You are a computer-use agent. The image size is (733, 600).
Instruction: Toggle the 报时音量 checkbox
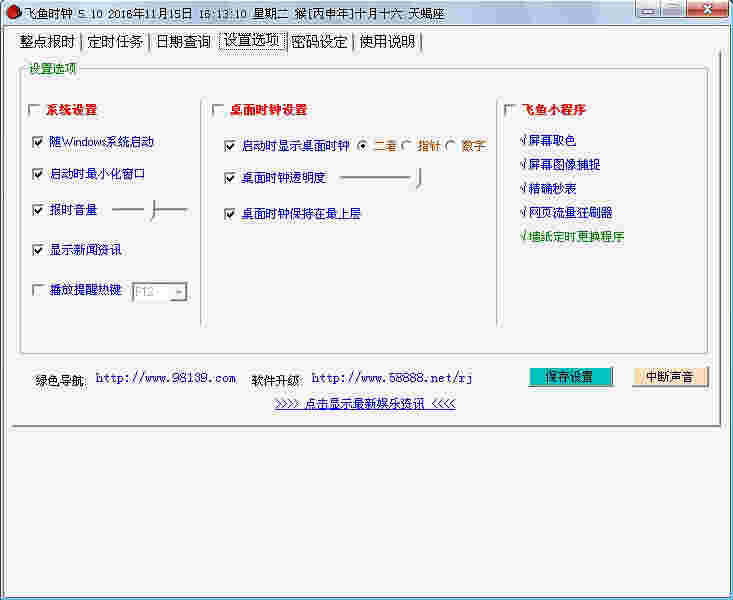click(38, 210)
